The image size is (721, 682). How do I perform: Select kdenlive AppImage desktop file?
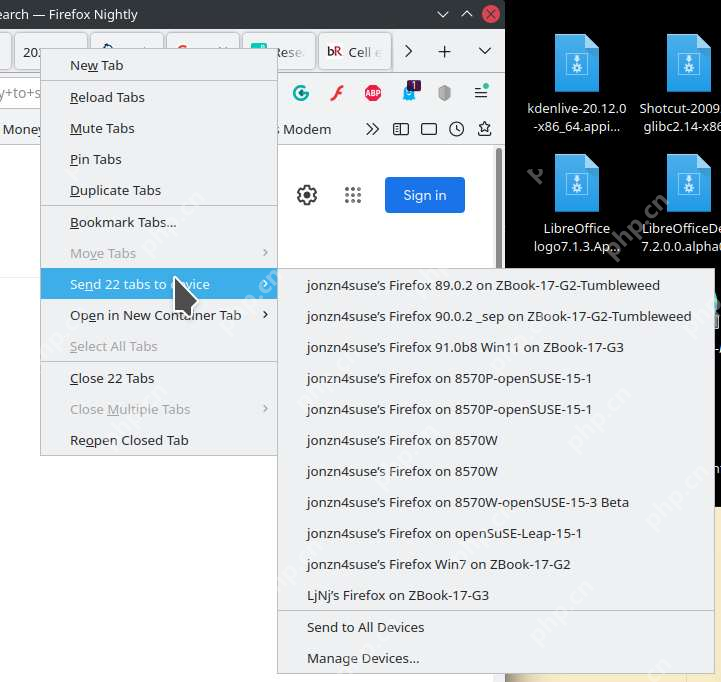coord(577,84)
